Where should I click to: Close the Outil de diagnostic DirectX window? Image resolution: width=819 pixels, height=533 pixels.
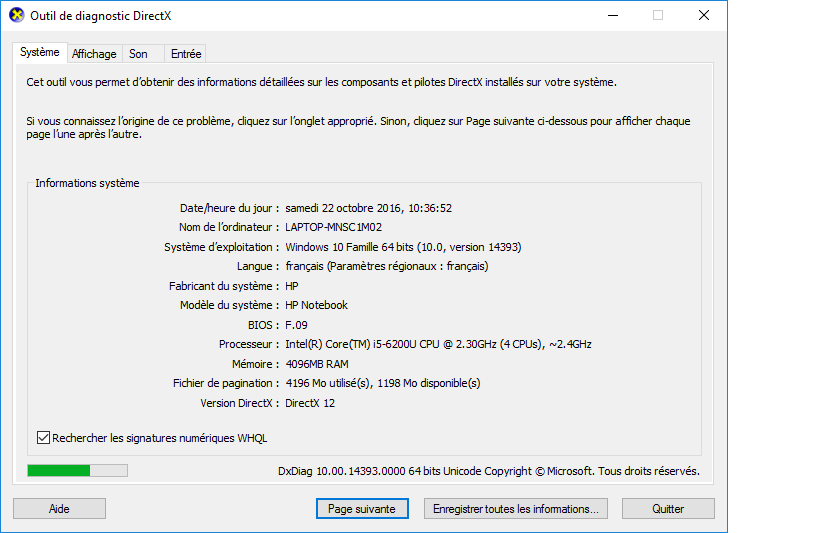tap(704, 15)
